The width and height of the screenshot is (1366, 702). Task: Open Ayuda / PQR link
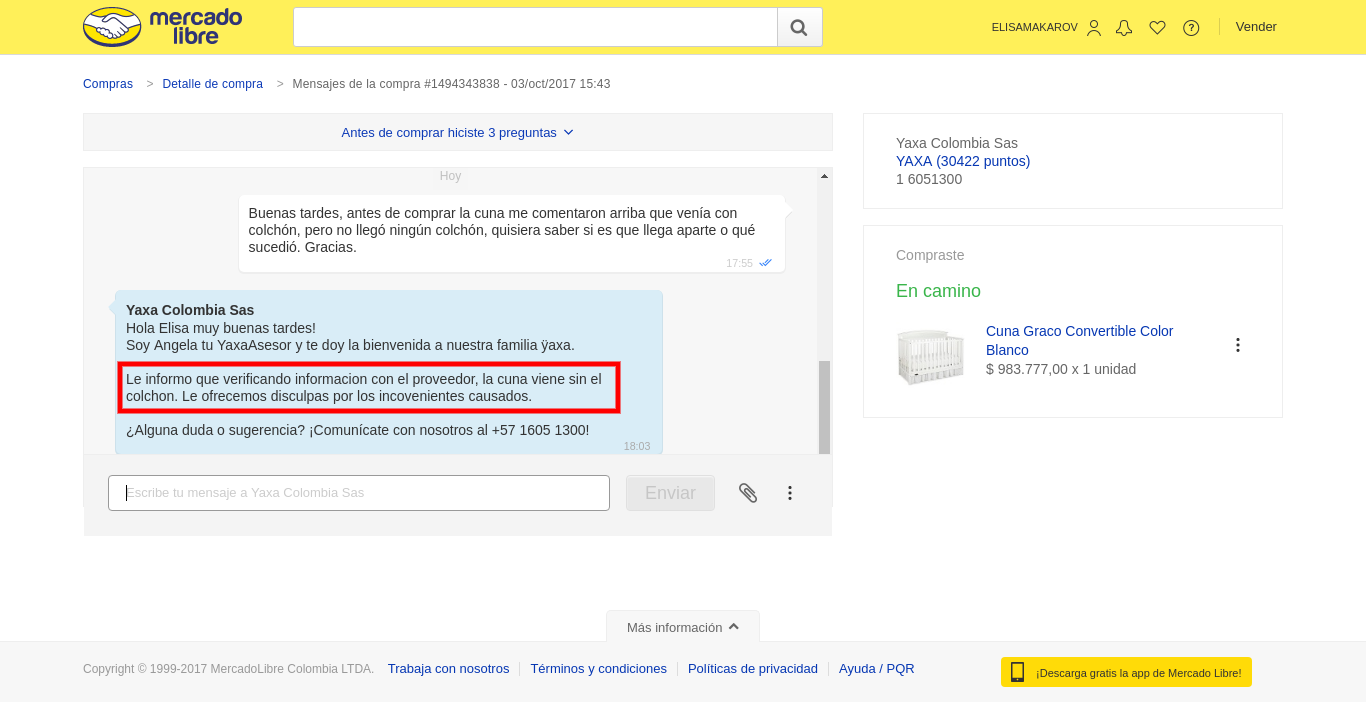877,669
